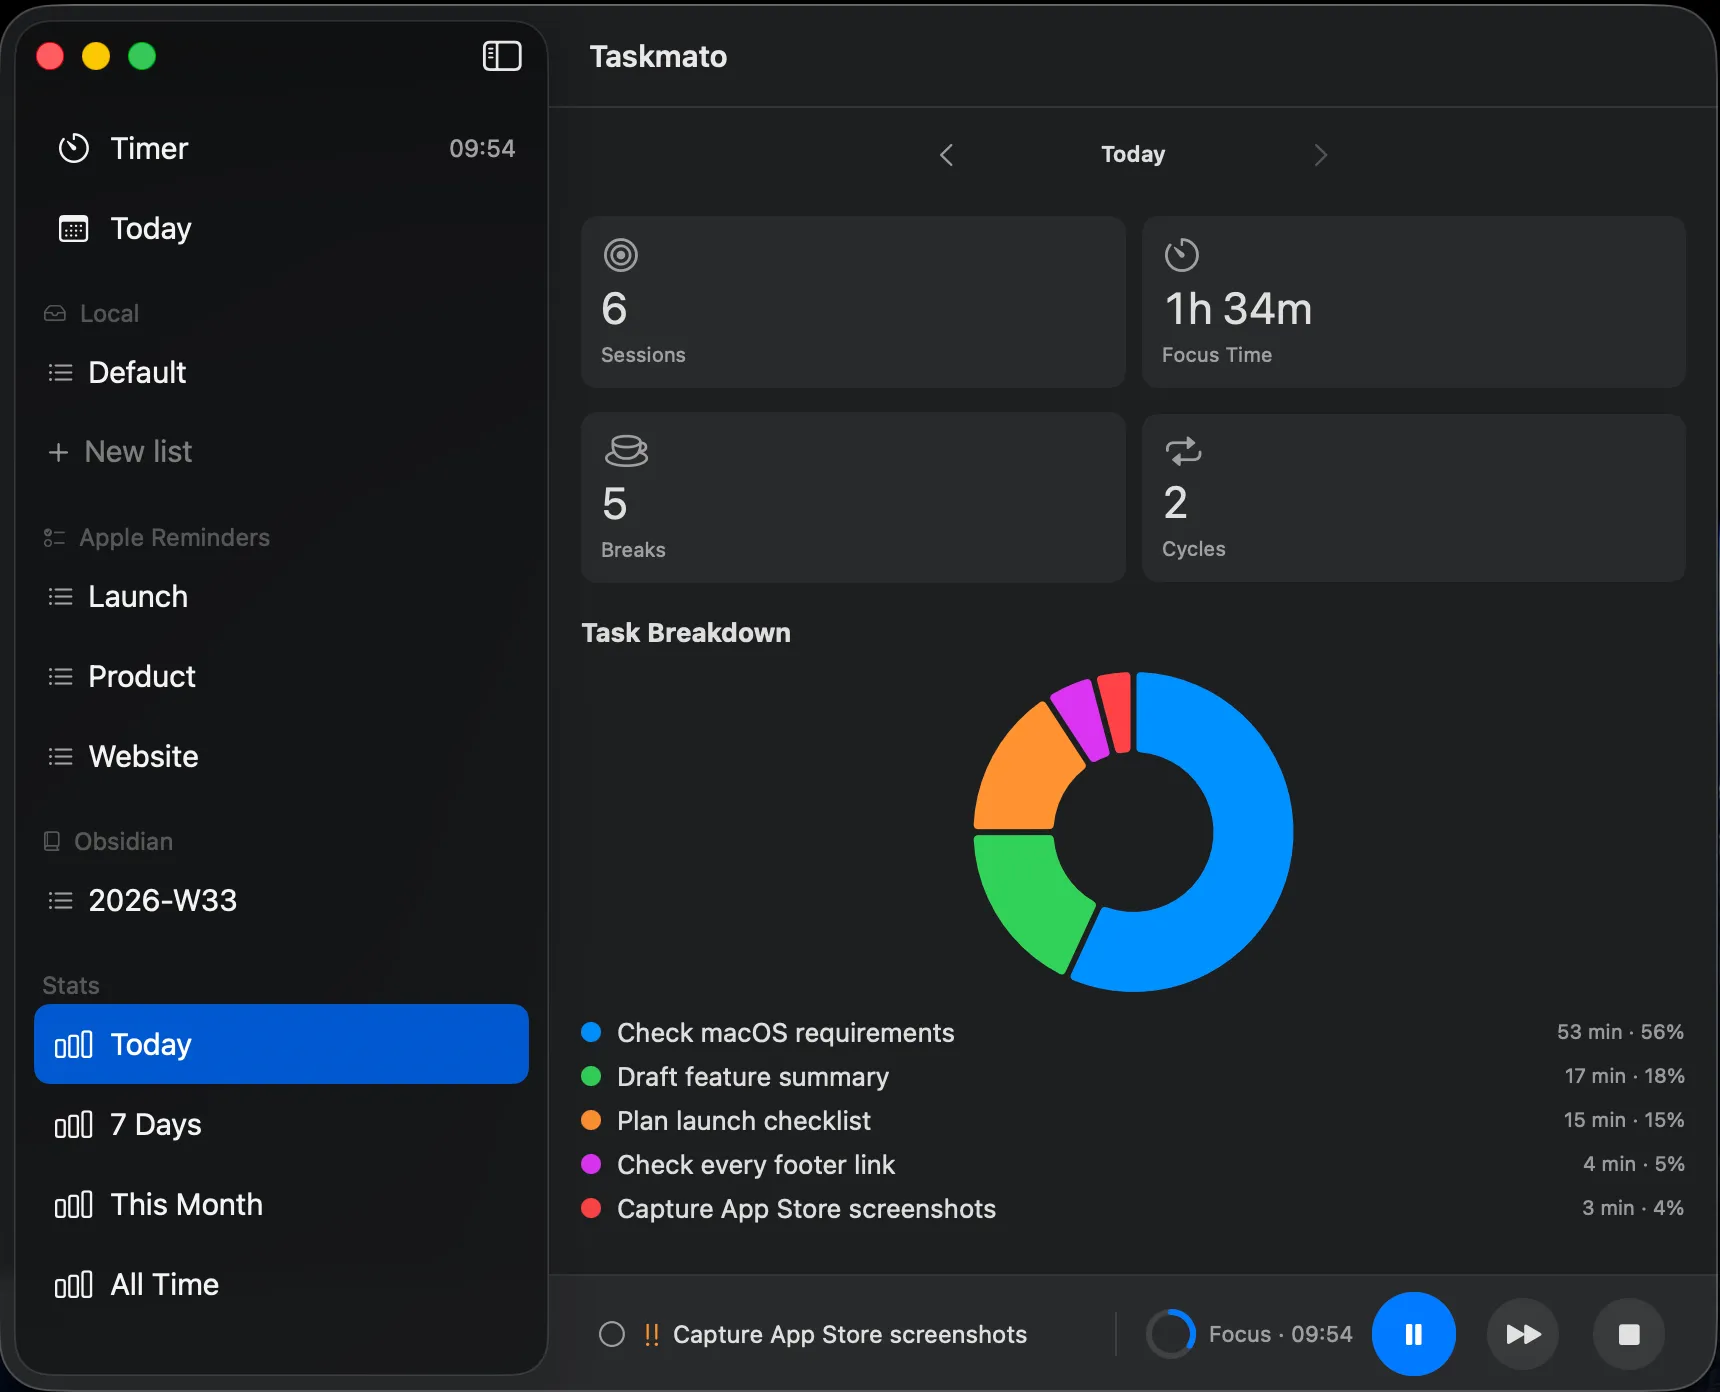
Task: Click bar chart icon beside 7 Days
Action: 74,1125
